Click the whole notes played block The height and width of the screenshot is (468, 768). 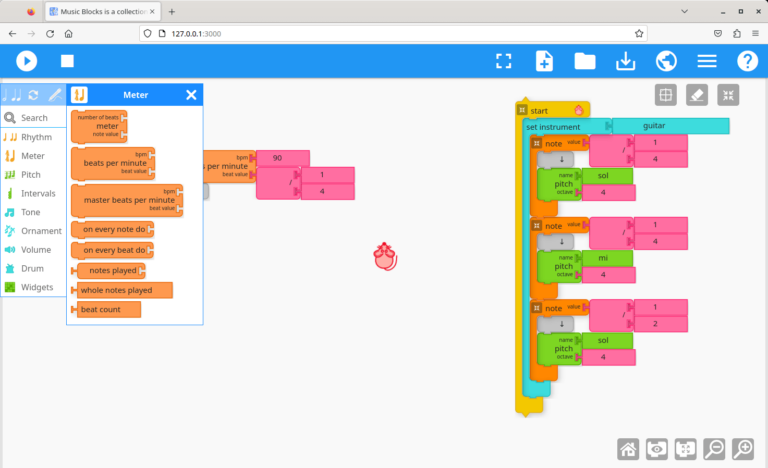(122, 290)
